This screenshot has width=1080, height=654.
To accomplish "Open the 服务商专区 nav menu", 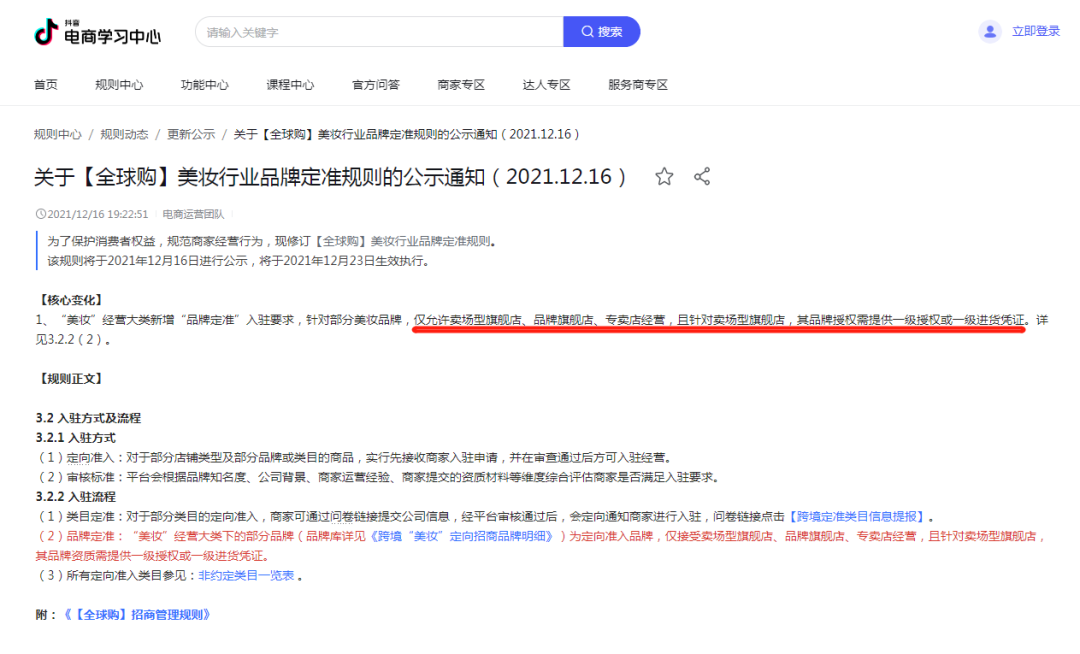I will tap(638, 85).
